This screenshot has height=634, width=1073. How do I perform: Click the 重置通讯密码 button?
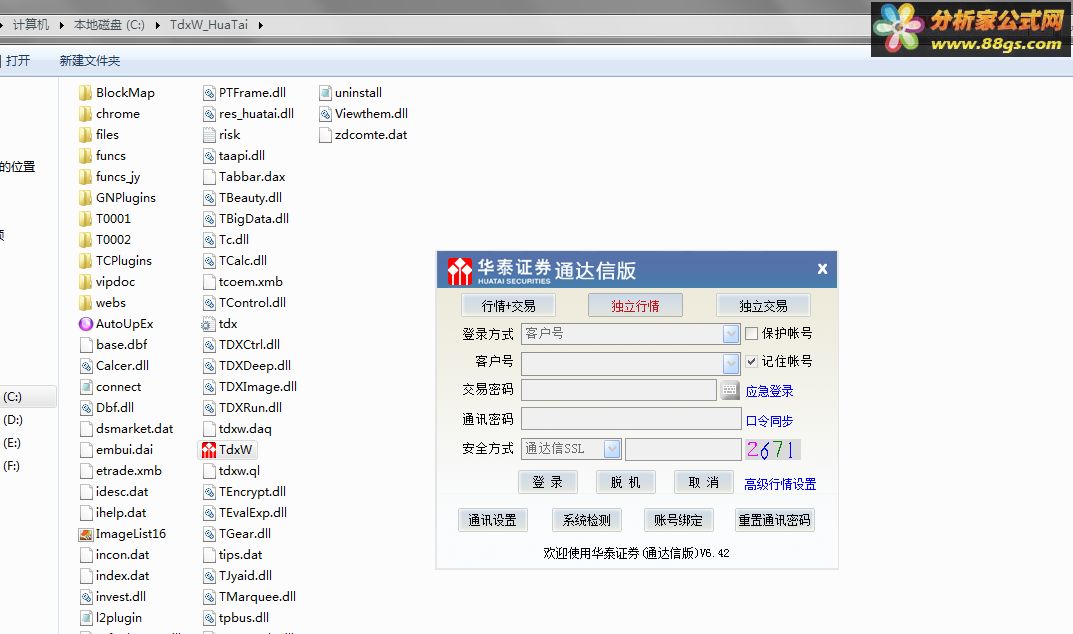point(775,520)
